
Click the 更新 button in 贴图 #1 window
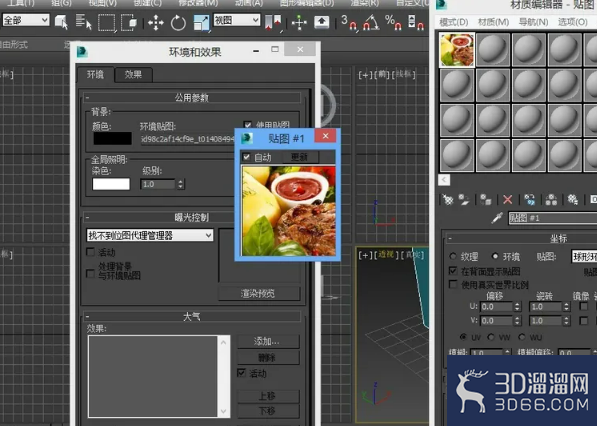[x=299, y=157]
